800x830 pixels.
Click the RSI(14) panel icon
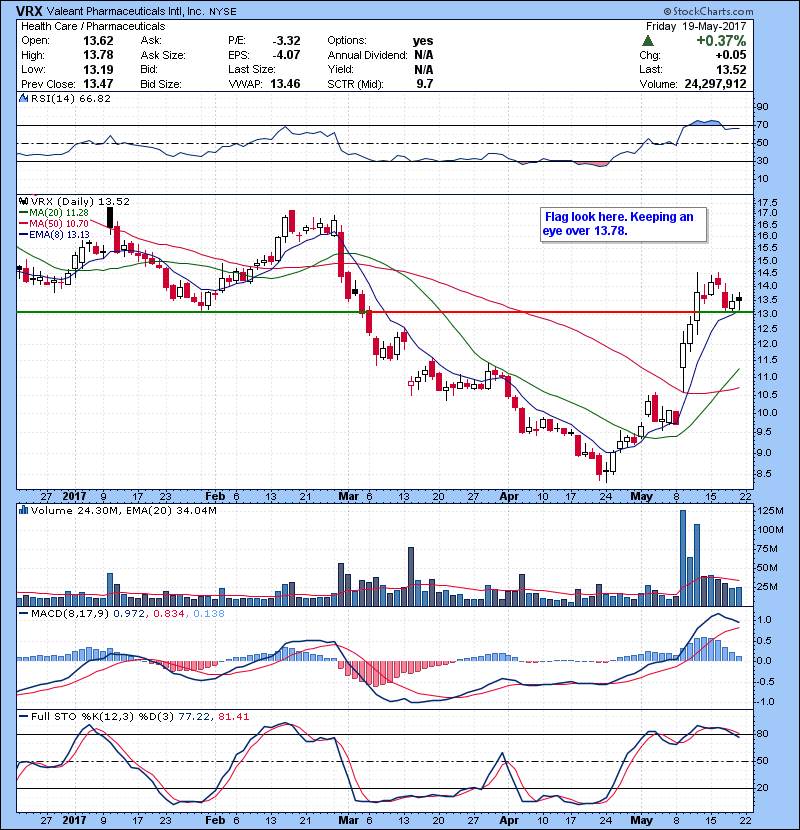tap(23, 98)
